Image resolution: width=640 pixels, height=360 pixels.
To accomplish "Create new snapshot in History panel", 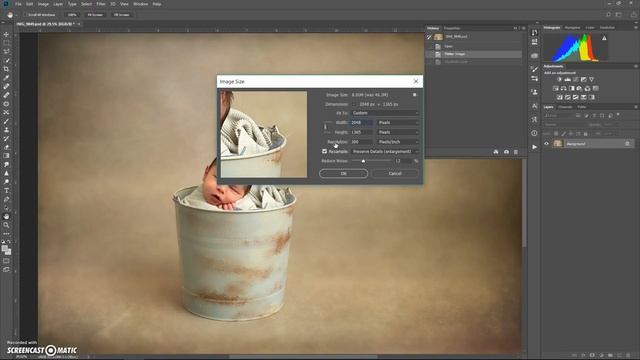I will 506,152.
